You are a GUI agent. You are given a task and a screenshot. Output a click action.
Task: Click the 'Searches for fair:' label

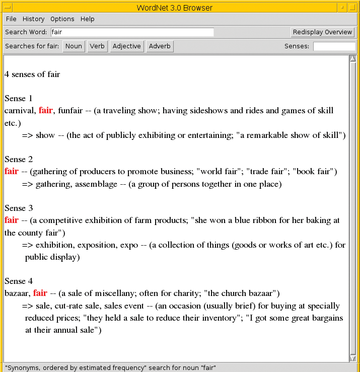point(32,46)
